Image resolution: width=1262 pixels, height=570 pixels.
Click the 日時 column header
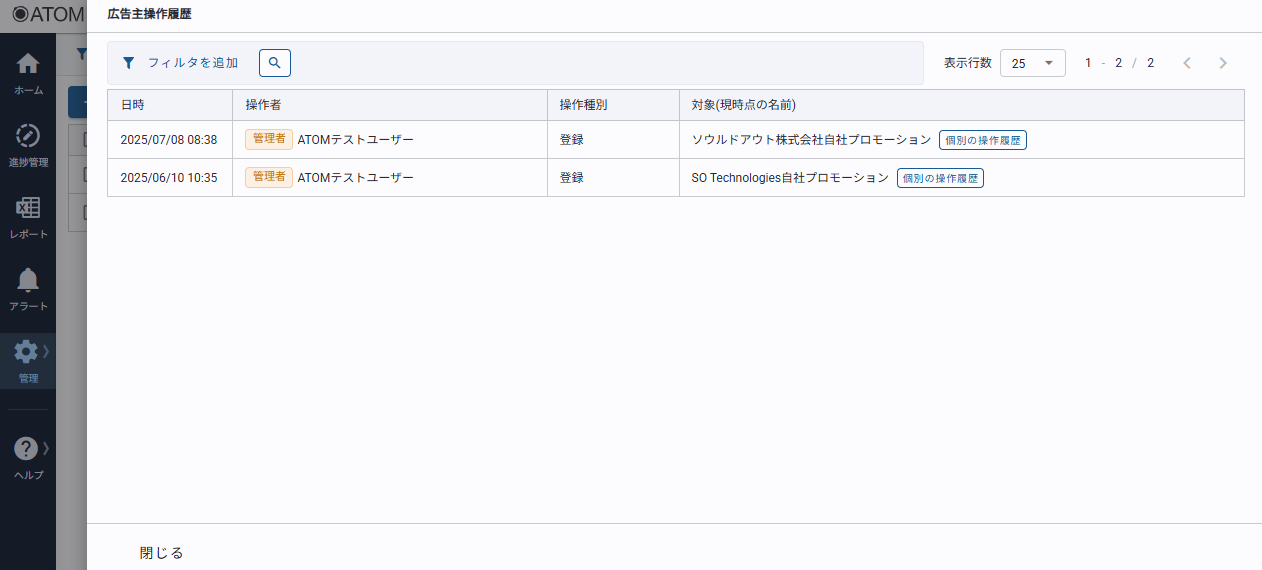click(133, 105)
